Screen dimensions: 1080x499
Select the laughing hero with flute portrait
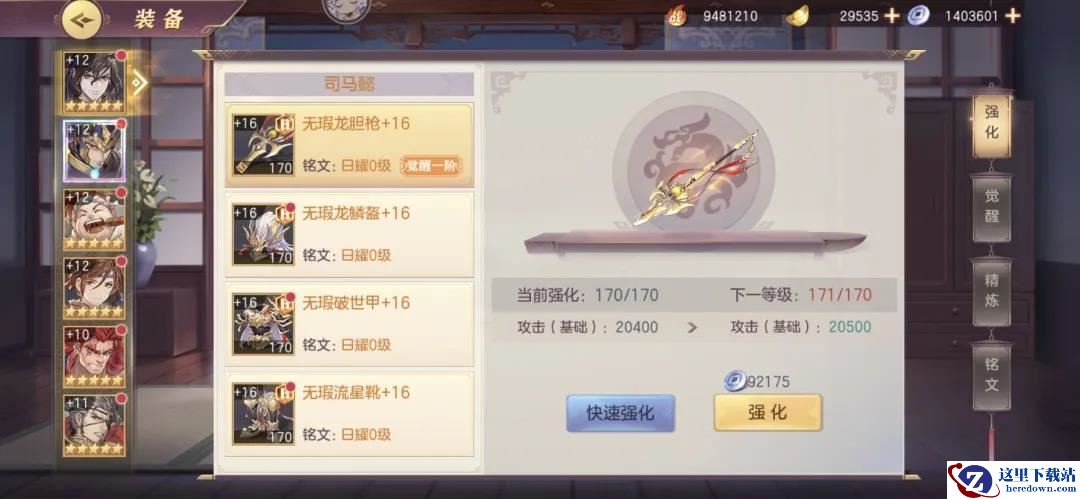point(94,220)
